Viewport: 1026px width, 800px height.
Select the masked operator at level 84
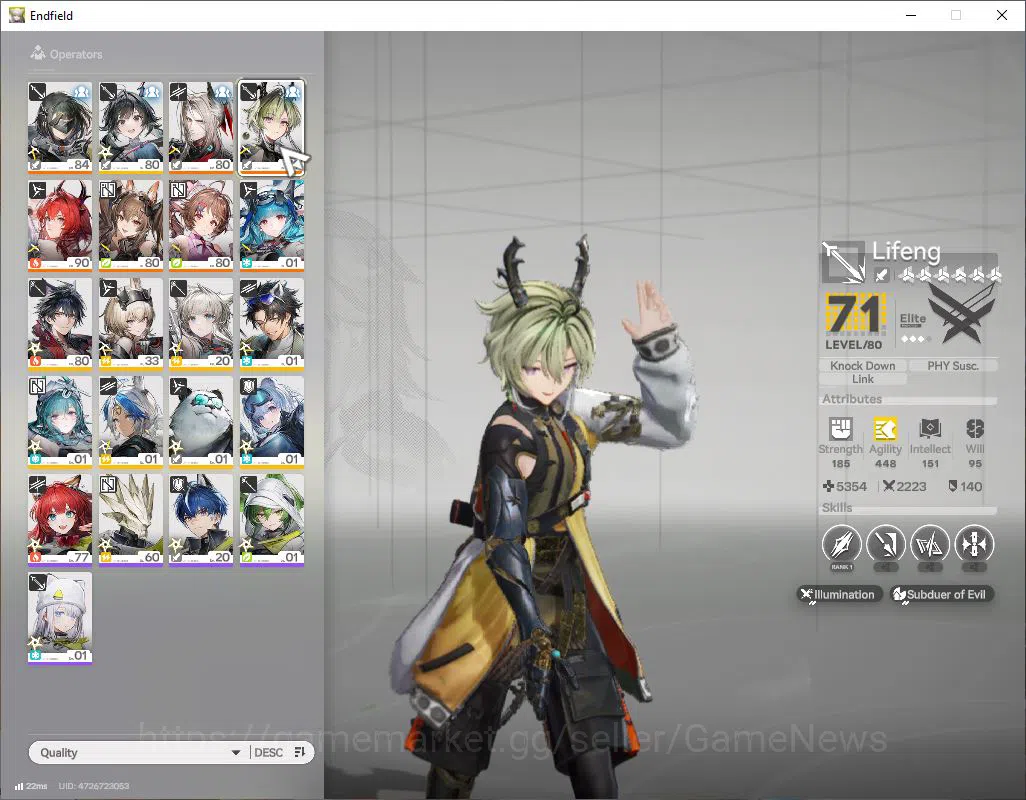click(x=60, y=127)
